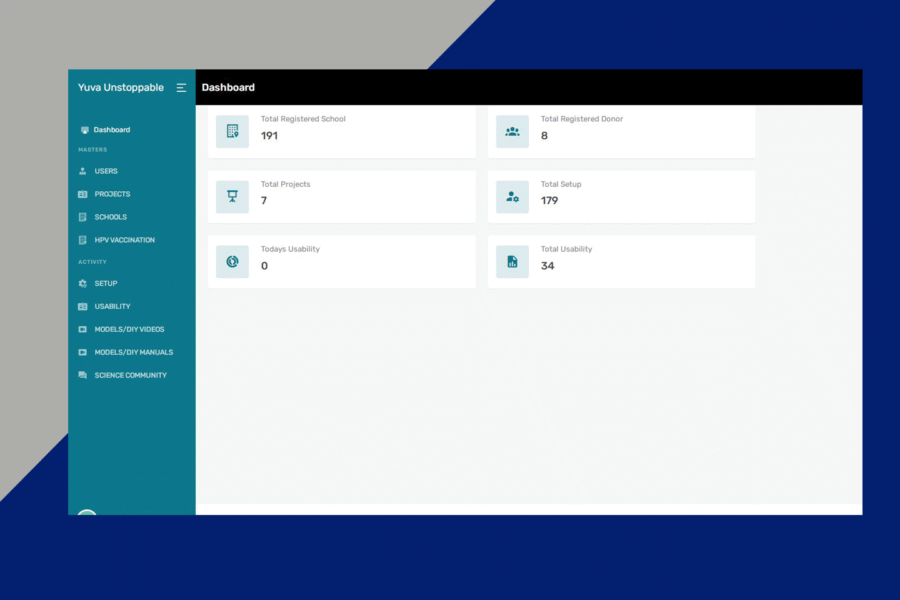Click the Total Registered School building icon

pos(232,131)
